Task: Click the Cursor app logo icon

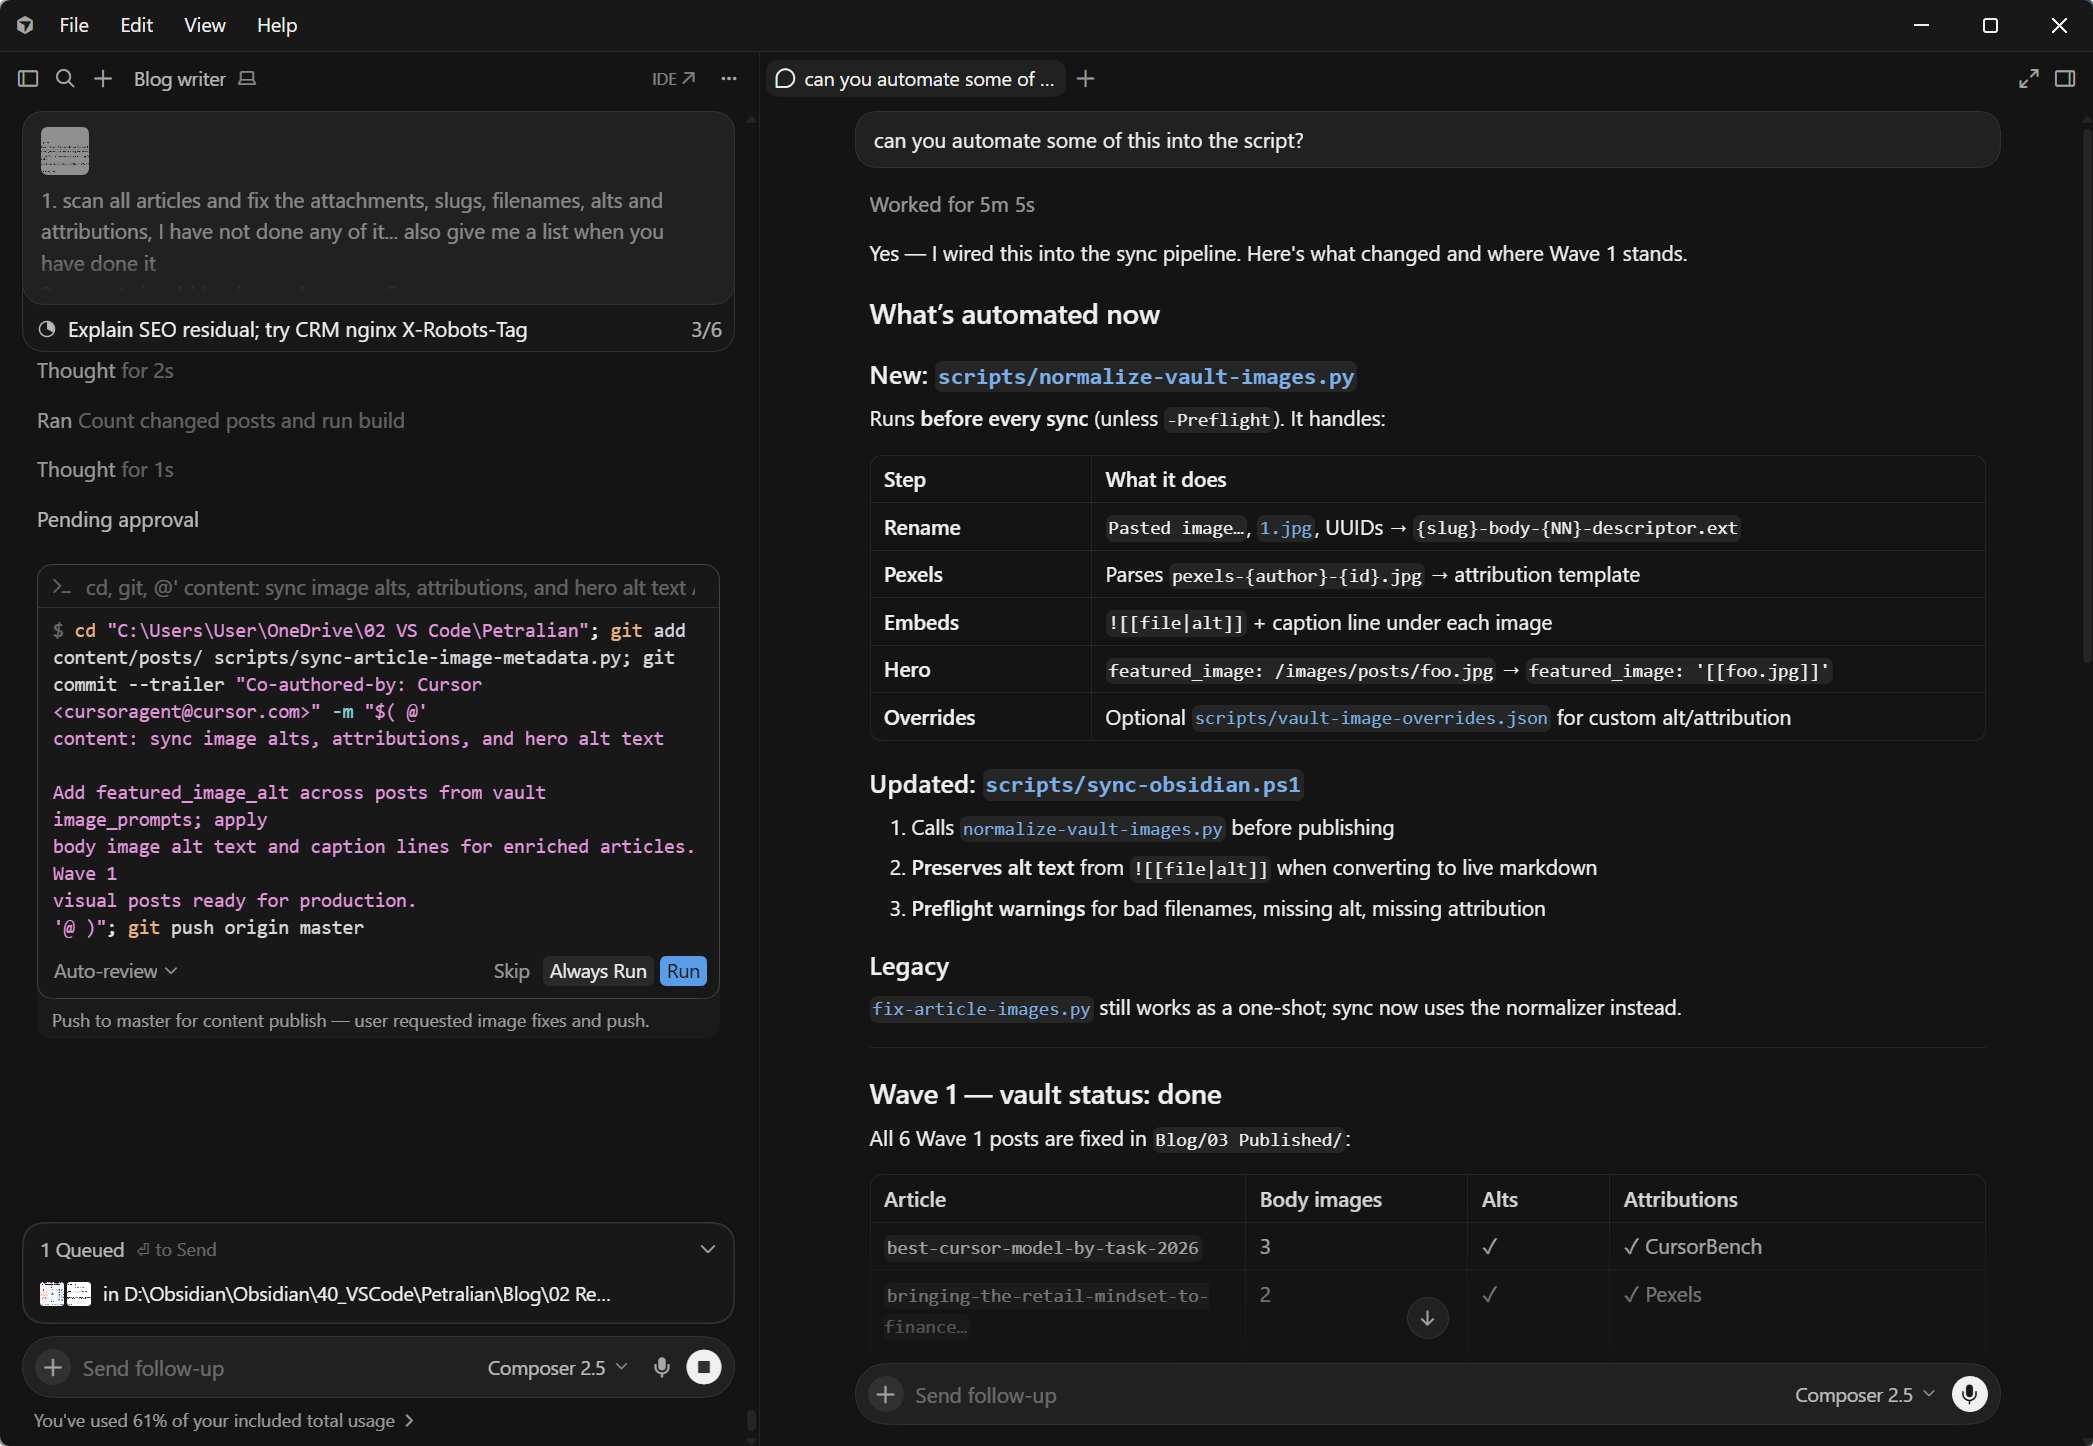Action: pos(26,25)
